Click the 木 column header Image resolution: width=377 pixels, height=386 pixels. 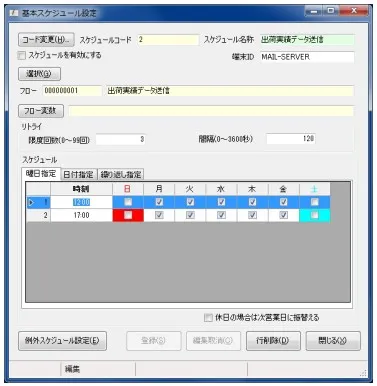(252, 189)
